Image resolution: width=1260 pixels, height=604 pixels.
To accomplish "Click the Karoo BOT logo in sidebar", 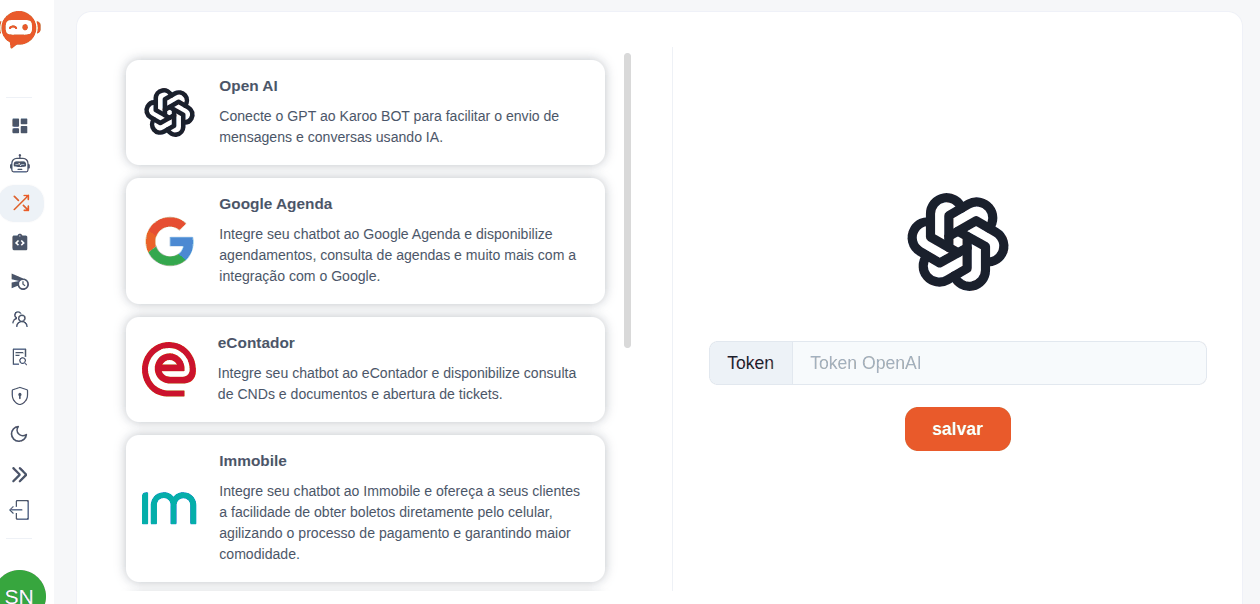I will (20, 30).
